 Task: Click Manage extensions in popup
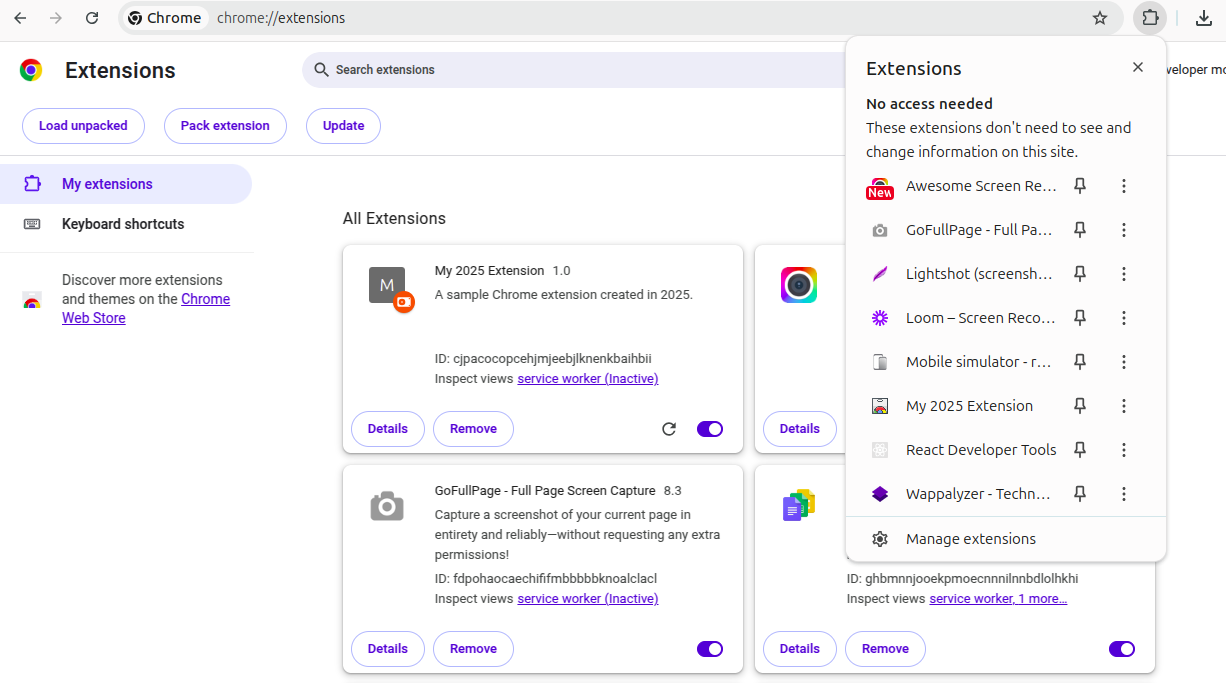[1005, 539]
